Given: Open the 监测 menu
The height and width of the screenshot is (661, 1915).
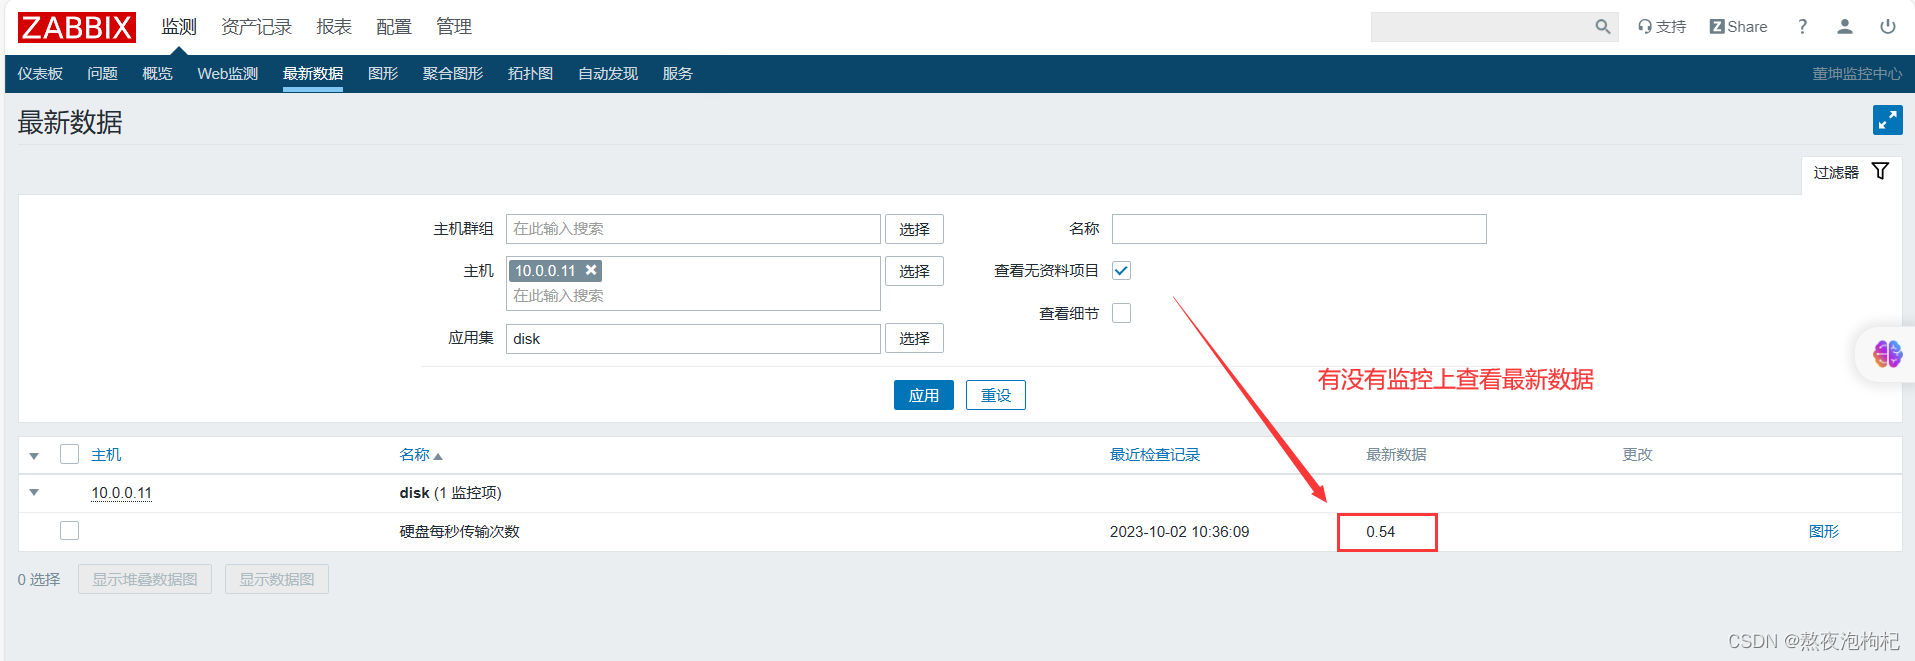Looking at the screenshot, I should (x=179, y=27).
